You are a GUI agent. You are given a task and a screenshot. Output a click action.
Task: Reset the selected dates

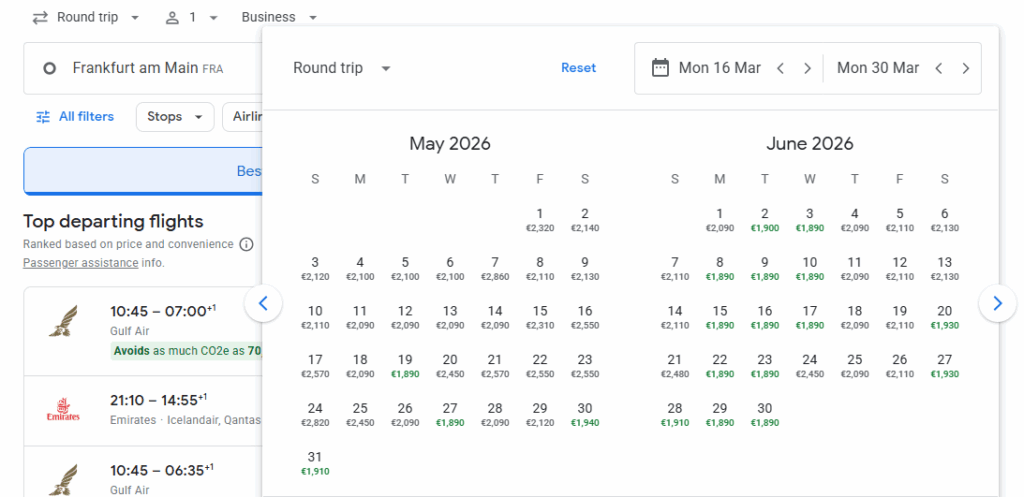click(x=579, y=68)
